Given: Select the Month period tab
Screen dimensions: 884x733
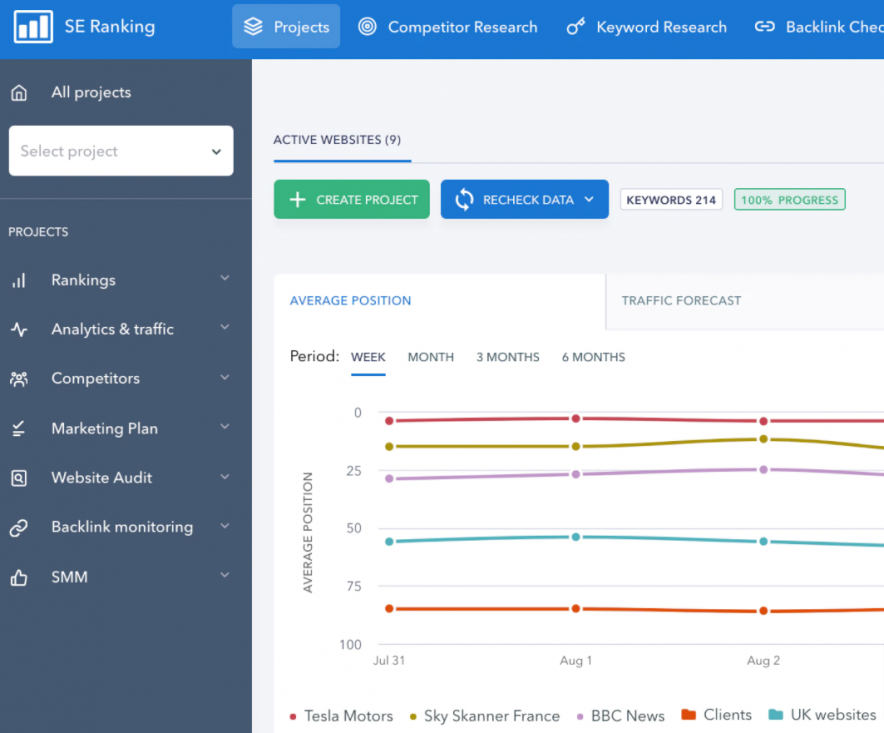Looking at the screenshot, I should tap(431, 357).
